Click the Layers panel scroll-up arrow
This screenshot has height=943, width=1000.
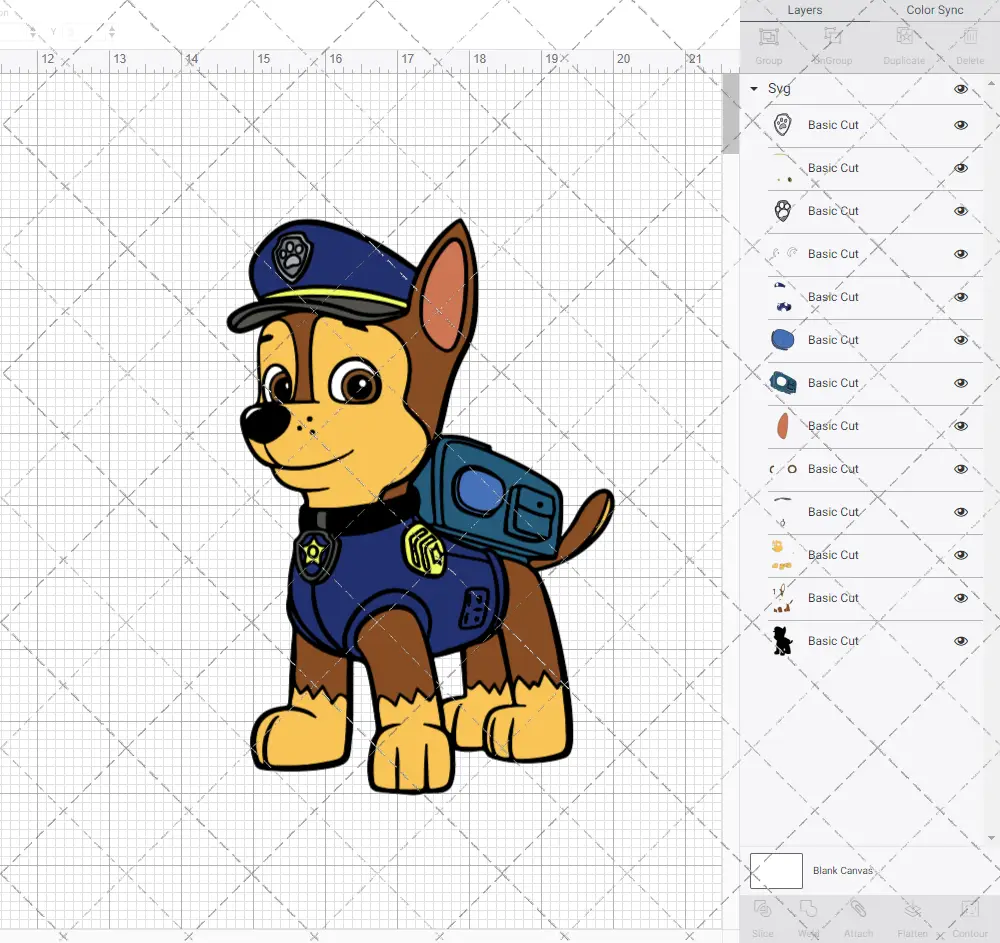tap(990, 84)
